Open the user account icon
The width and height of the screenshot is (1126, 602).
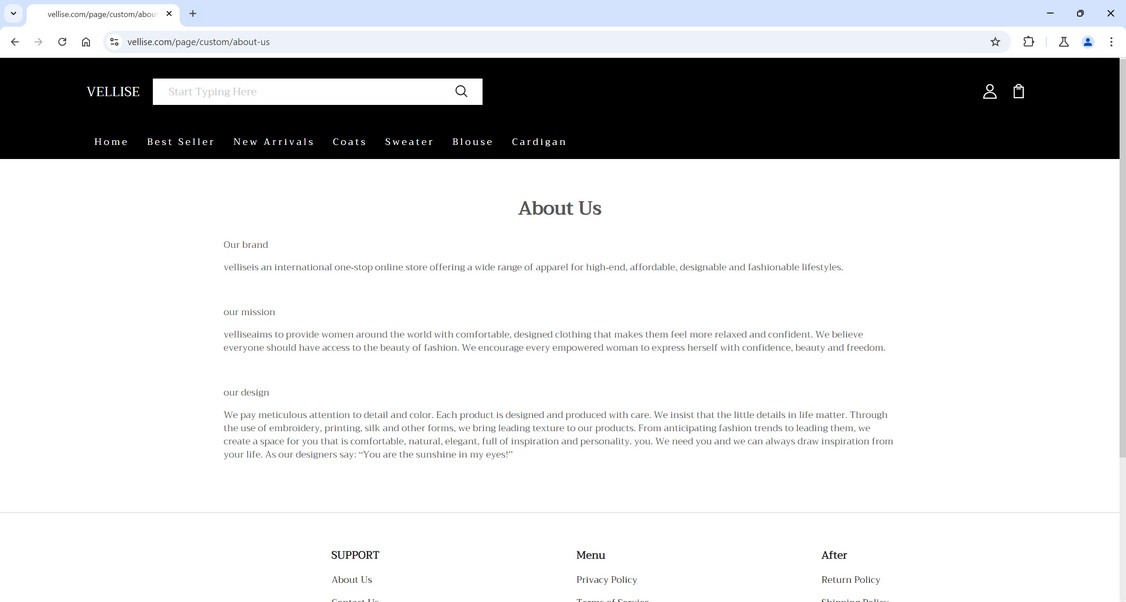pyautogui.click(x=990, y=91)
